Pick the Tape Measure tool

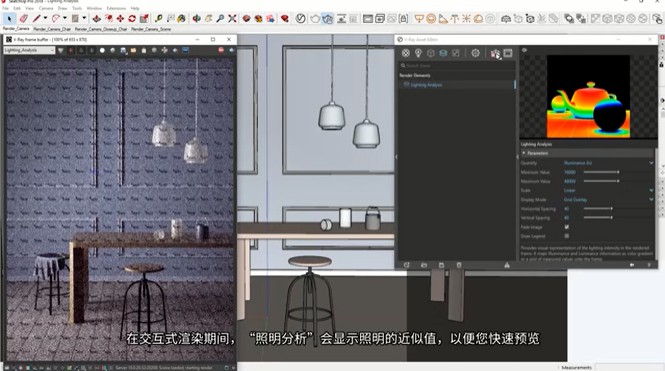click(159, 19)
